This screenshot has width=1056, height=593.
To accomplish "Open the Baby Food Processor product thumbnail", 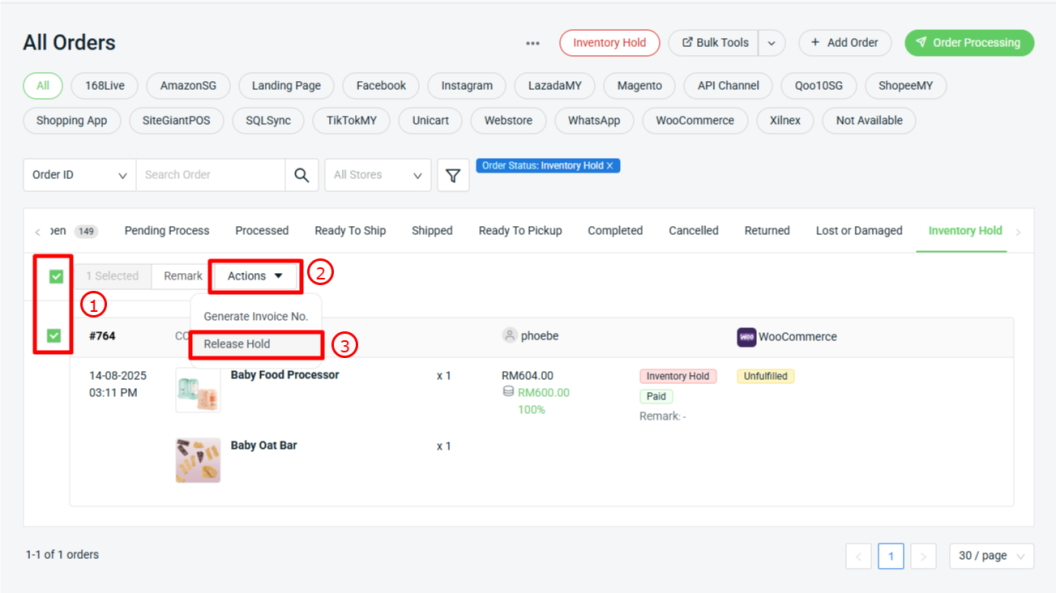I will click(198, 389).
